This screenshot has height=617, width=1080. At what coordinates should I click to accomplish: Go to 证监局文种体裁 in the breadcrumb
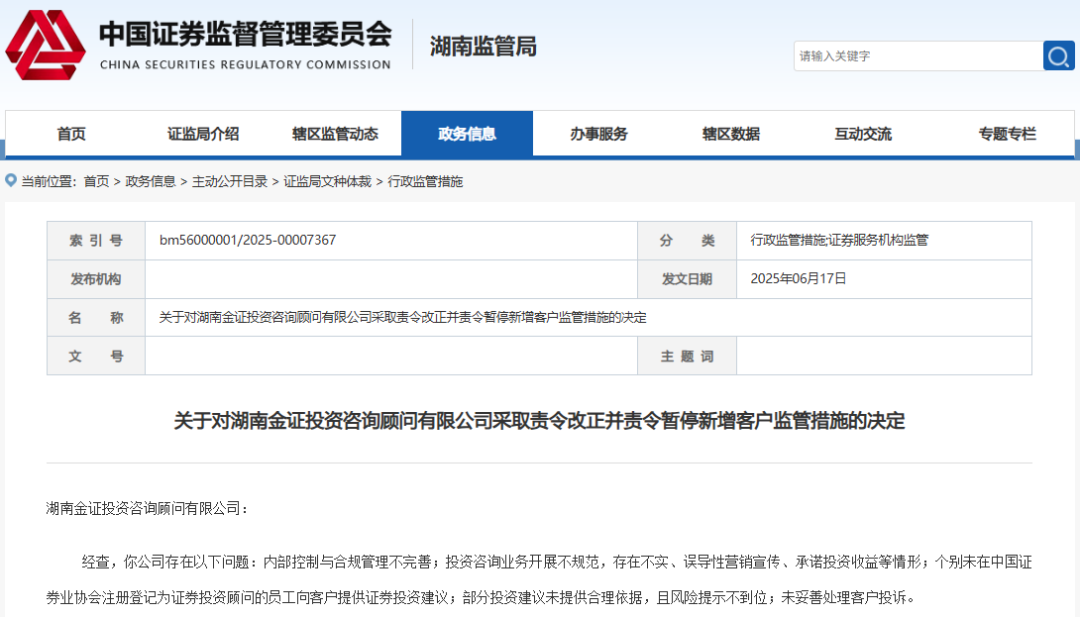click(x=327, y=181)
